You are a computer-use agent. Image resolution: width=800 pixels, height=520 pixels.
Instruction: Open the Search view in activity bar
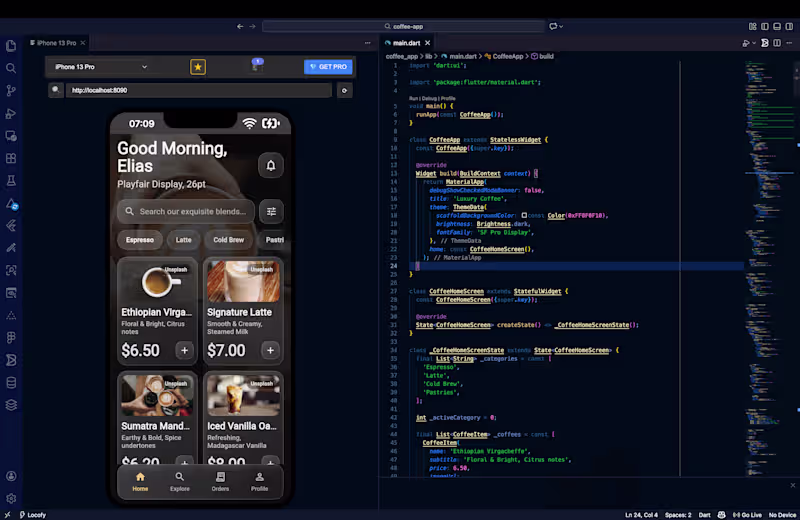tap(11, 68)
